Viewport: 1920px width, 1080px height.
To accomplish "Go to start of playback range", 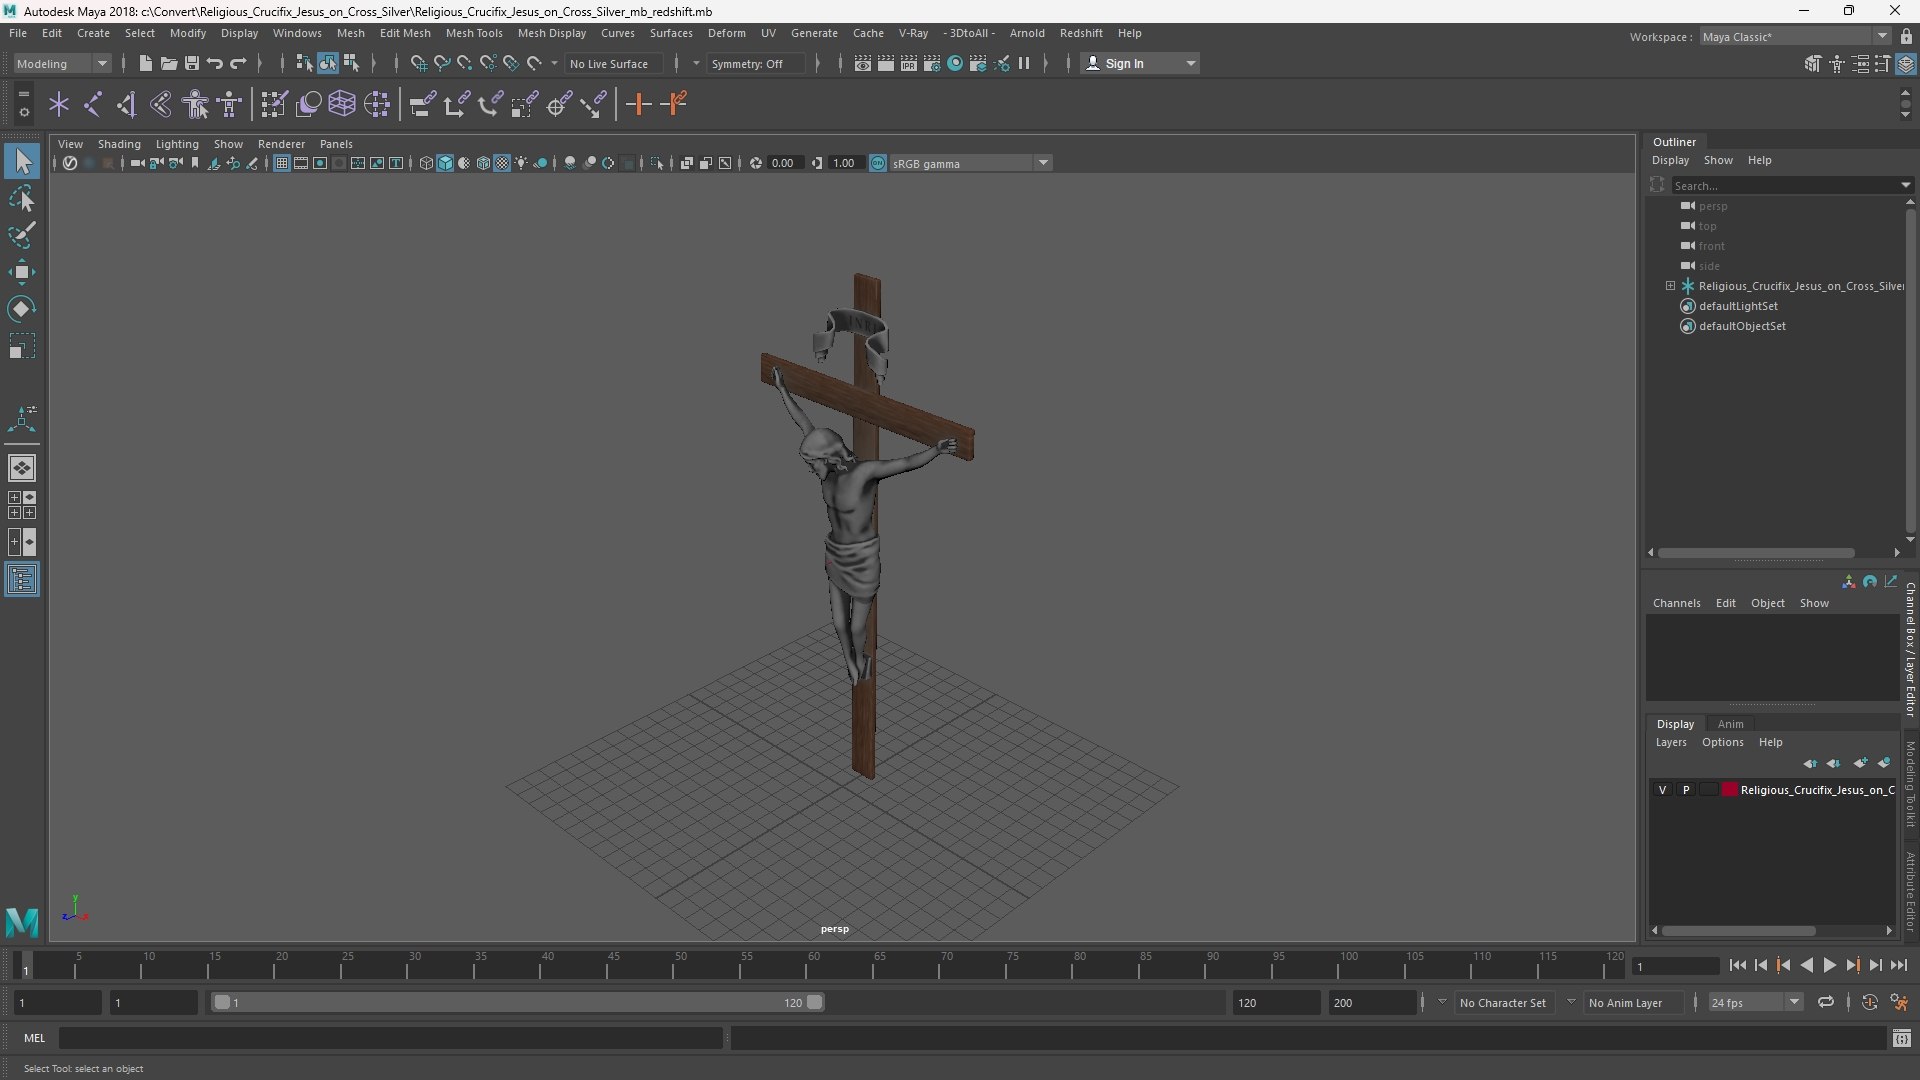I will pyautogui.click(x=1738, y=965).
